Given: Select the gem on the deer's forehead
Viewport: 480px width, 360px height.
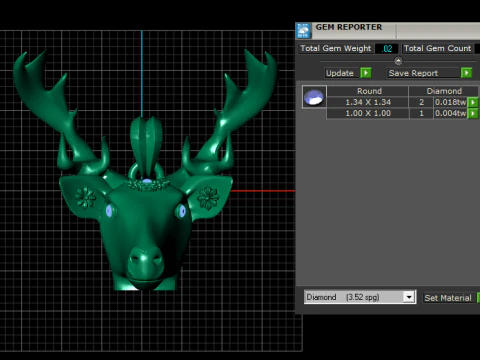Looking at the screenshot, I should click(x=147, y=182).
